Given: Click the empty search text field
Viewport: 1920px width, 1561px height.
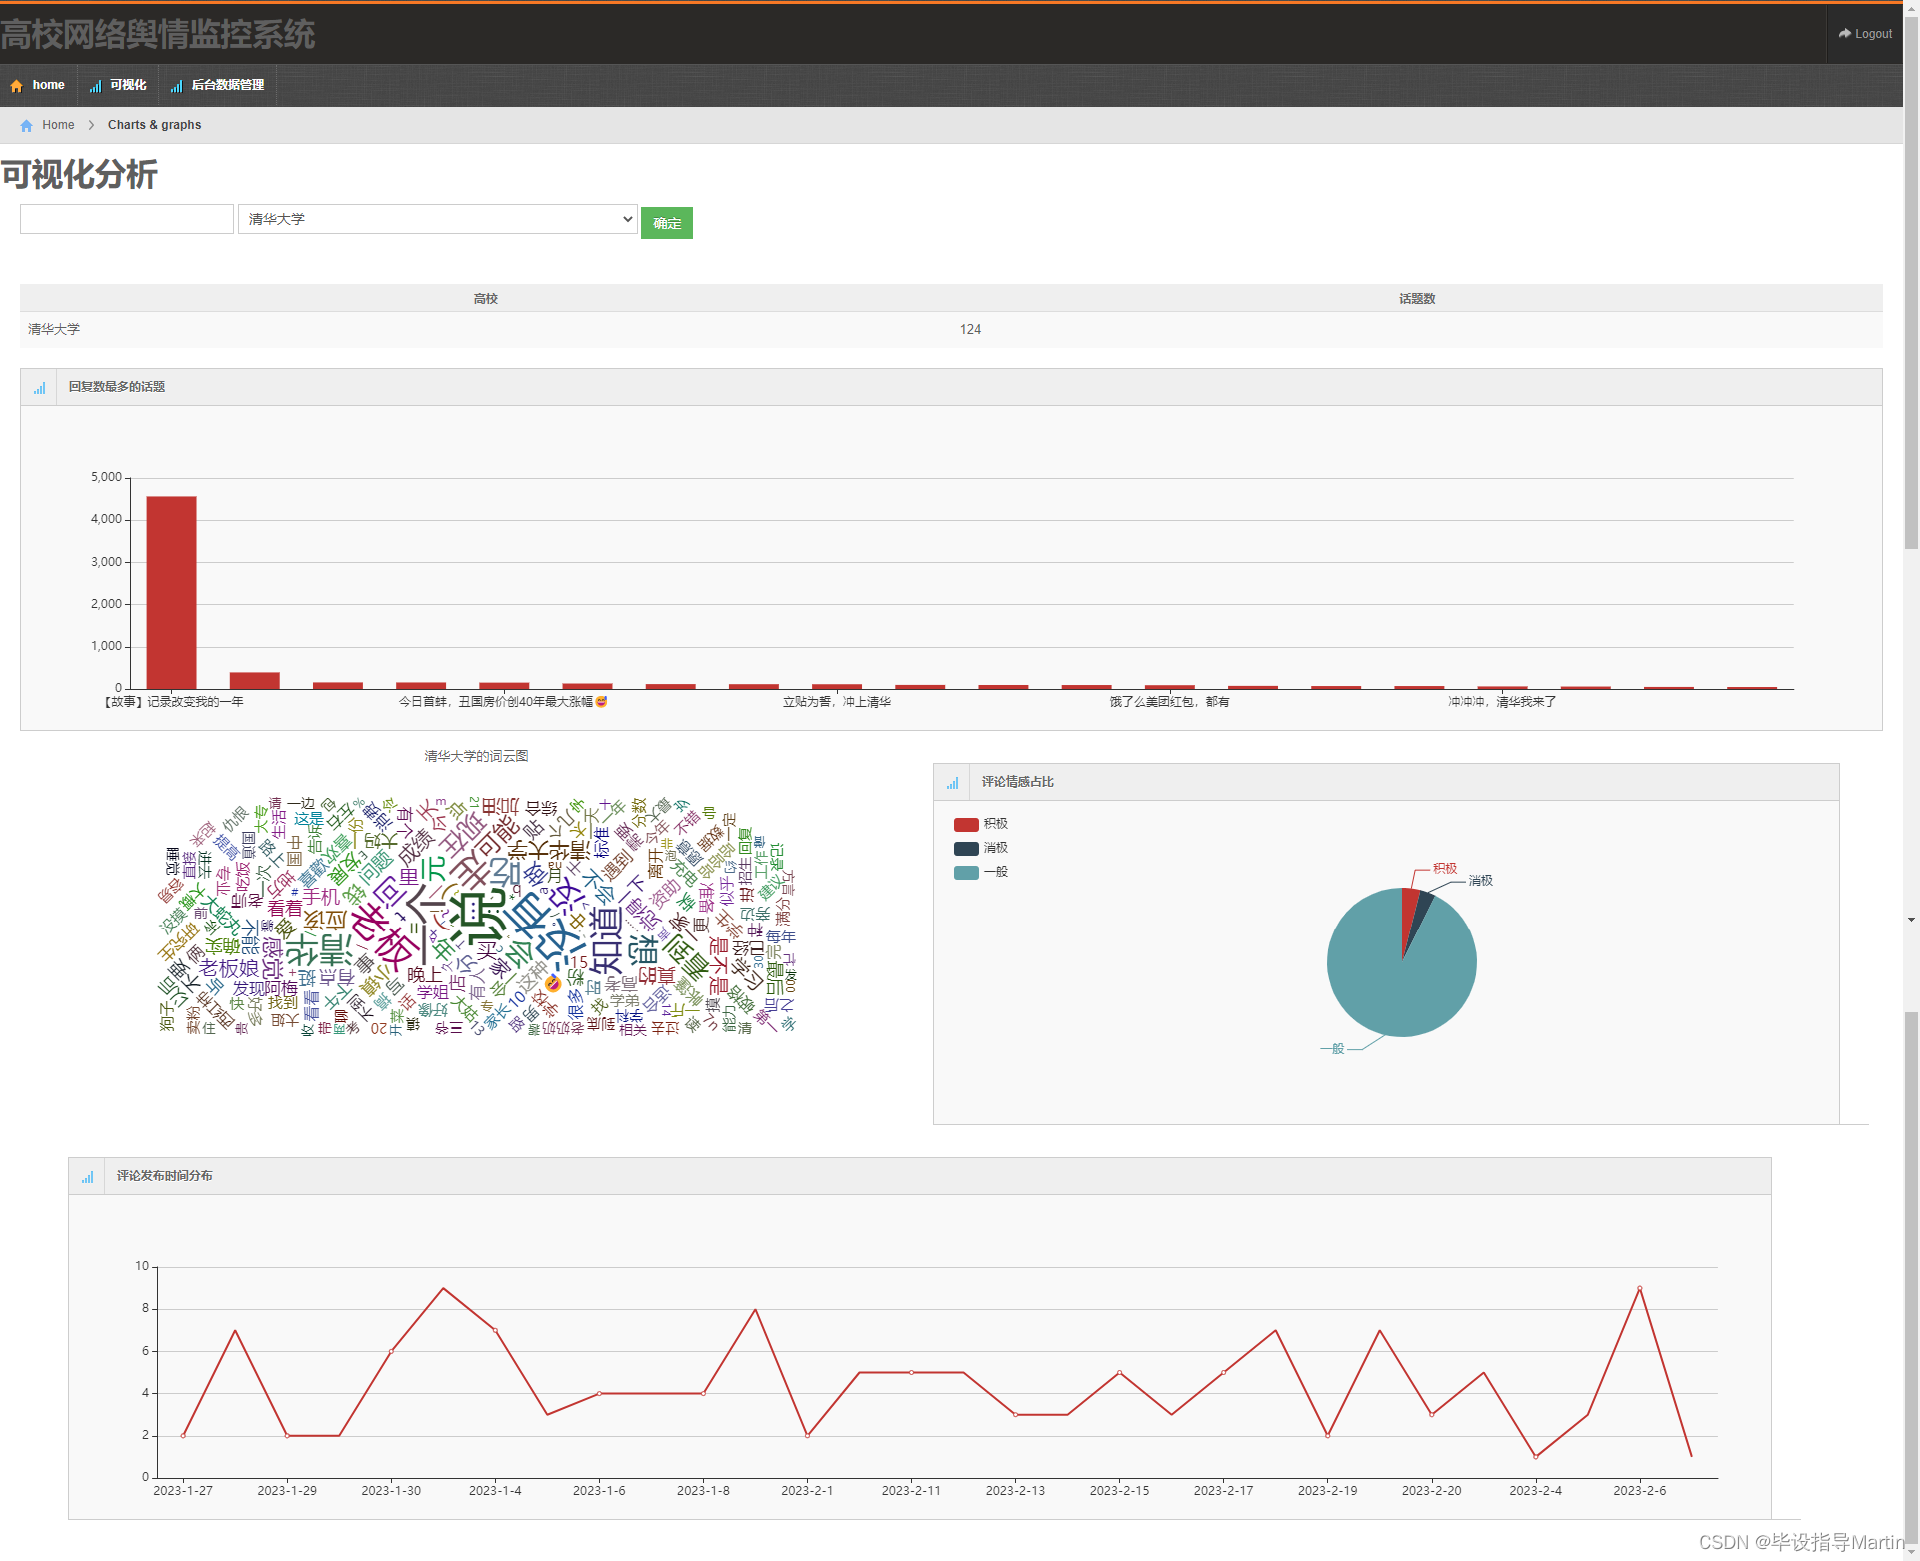Looking at the screenshot, I should pyautogui.click(x=127, y=219).
